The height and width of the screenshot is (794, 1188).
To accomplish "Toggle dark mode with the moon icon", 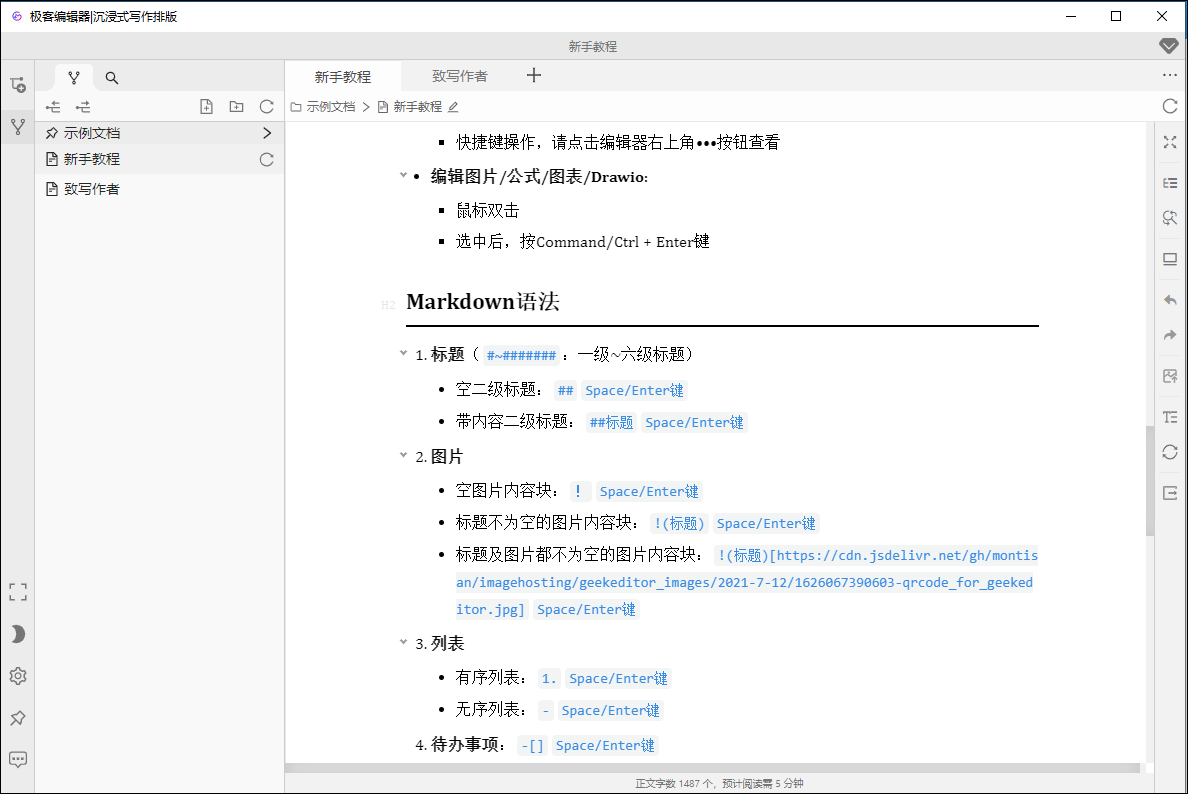I will (18, 634).
